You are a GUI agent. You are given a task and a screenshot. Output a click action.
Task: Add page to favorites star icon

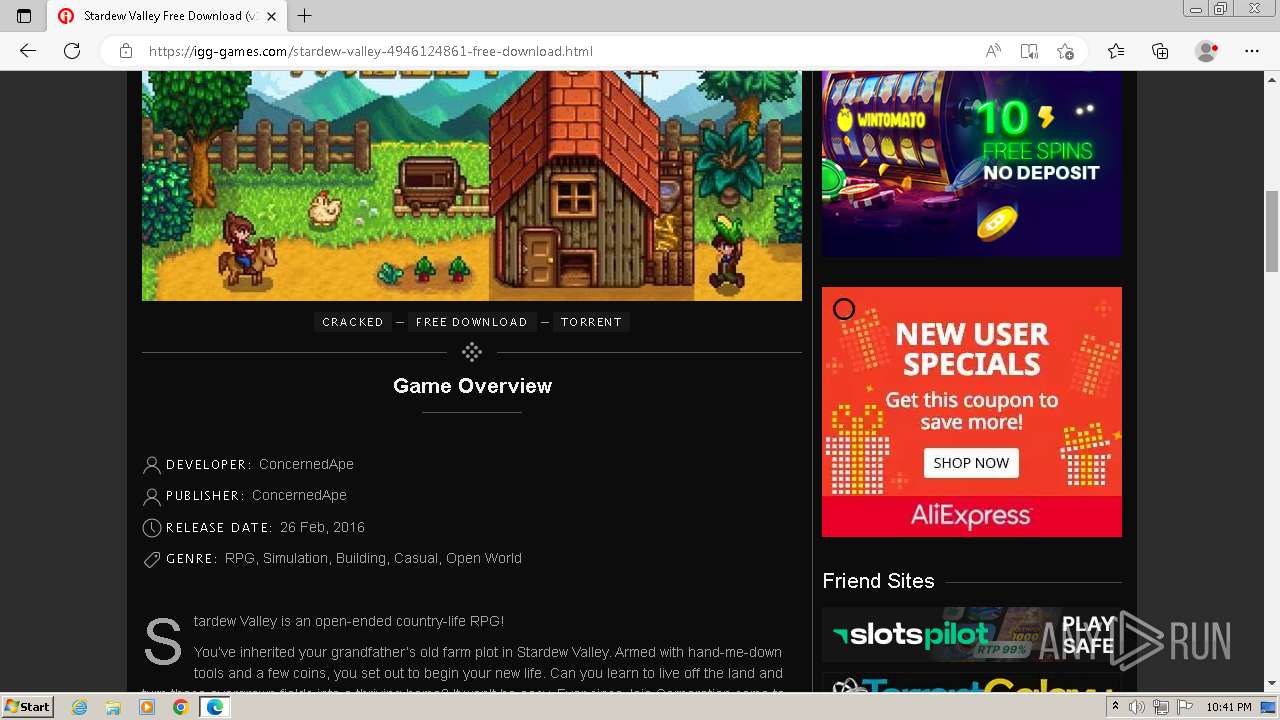coord(1065,51)
